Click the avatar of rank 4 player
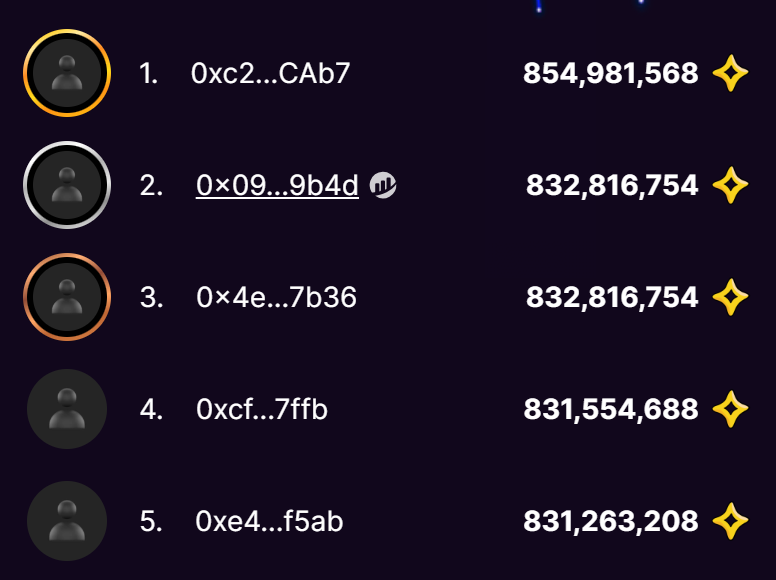 tap(67, 409)
